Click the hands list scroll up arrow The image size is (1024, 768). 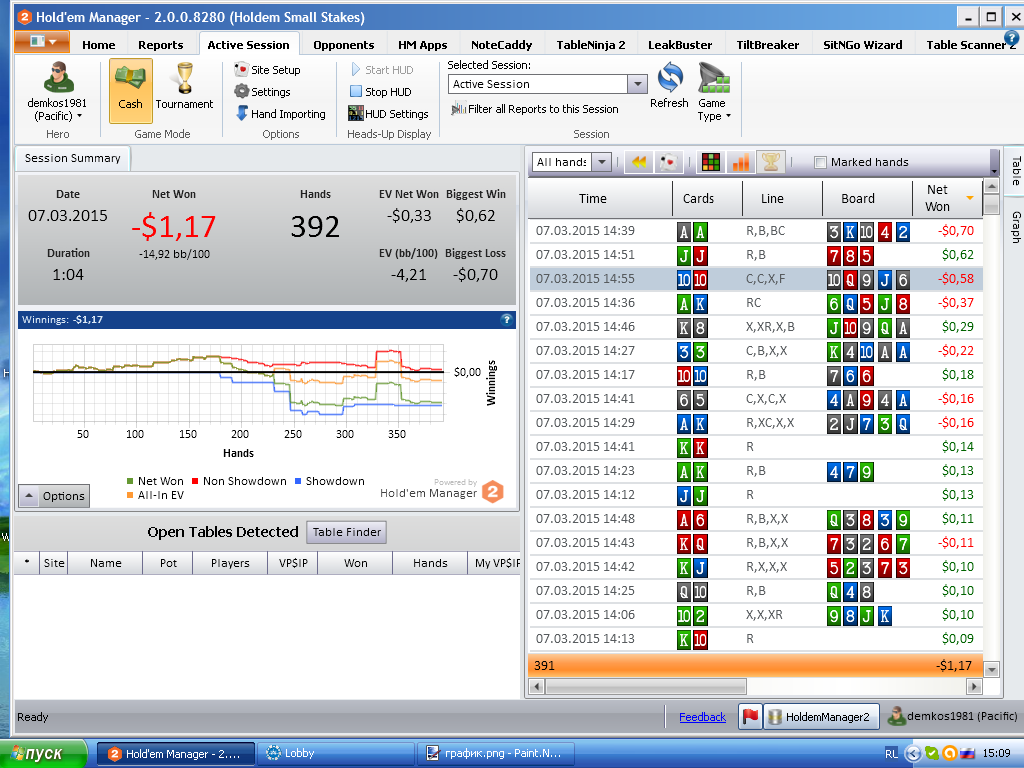tap(991, 187)
